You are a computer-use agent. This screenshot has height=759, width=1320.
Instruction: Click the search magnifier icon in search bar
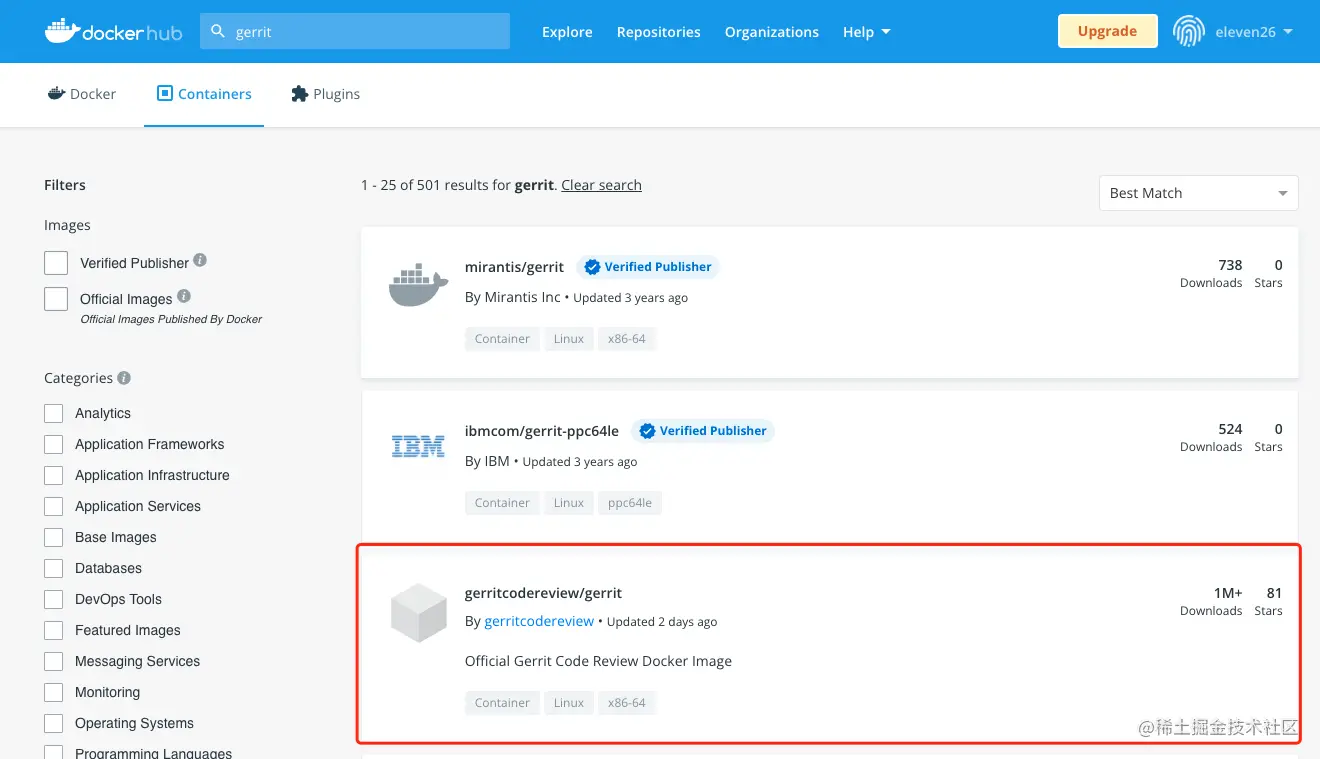tap(218, 31)
